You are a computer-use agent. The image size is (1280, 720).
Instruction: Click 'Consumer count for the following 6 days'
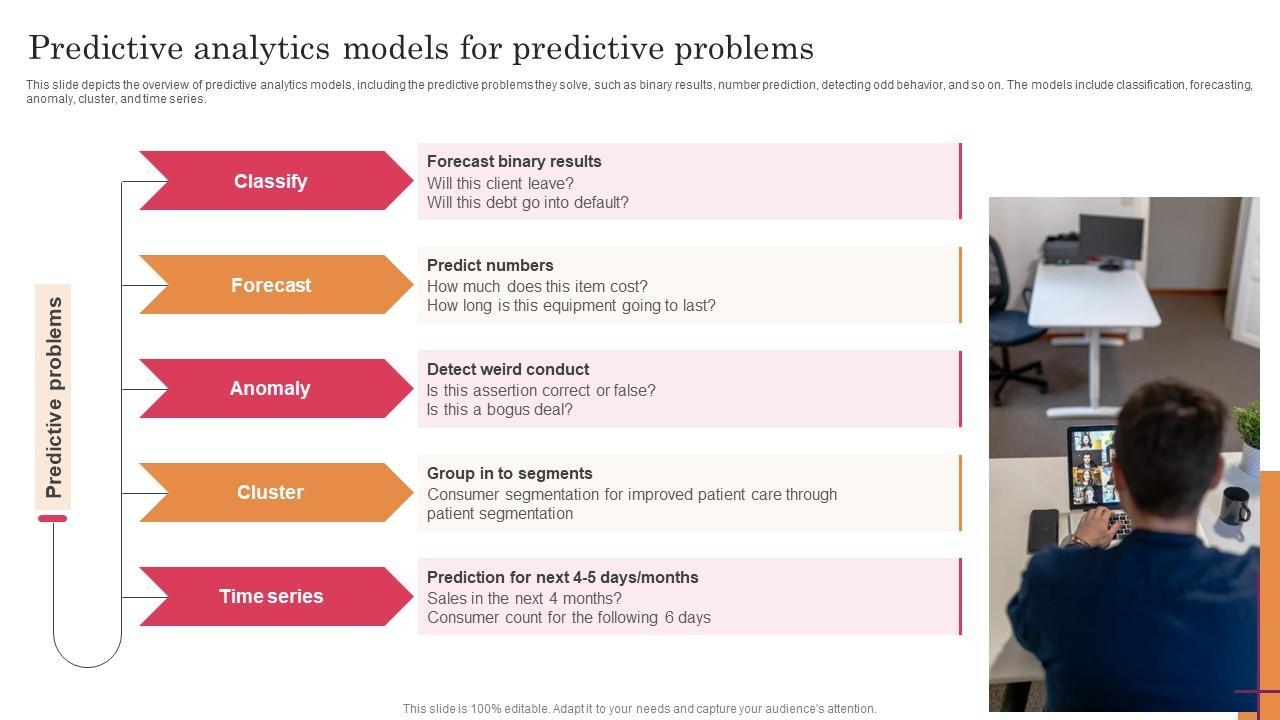click(x=569, y=618)
